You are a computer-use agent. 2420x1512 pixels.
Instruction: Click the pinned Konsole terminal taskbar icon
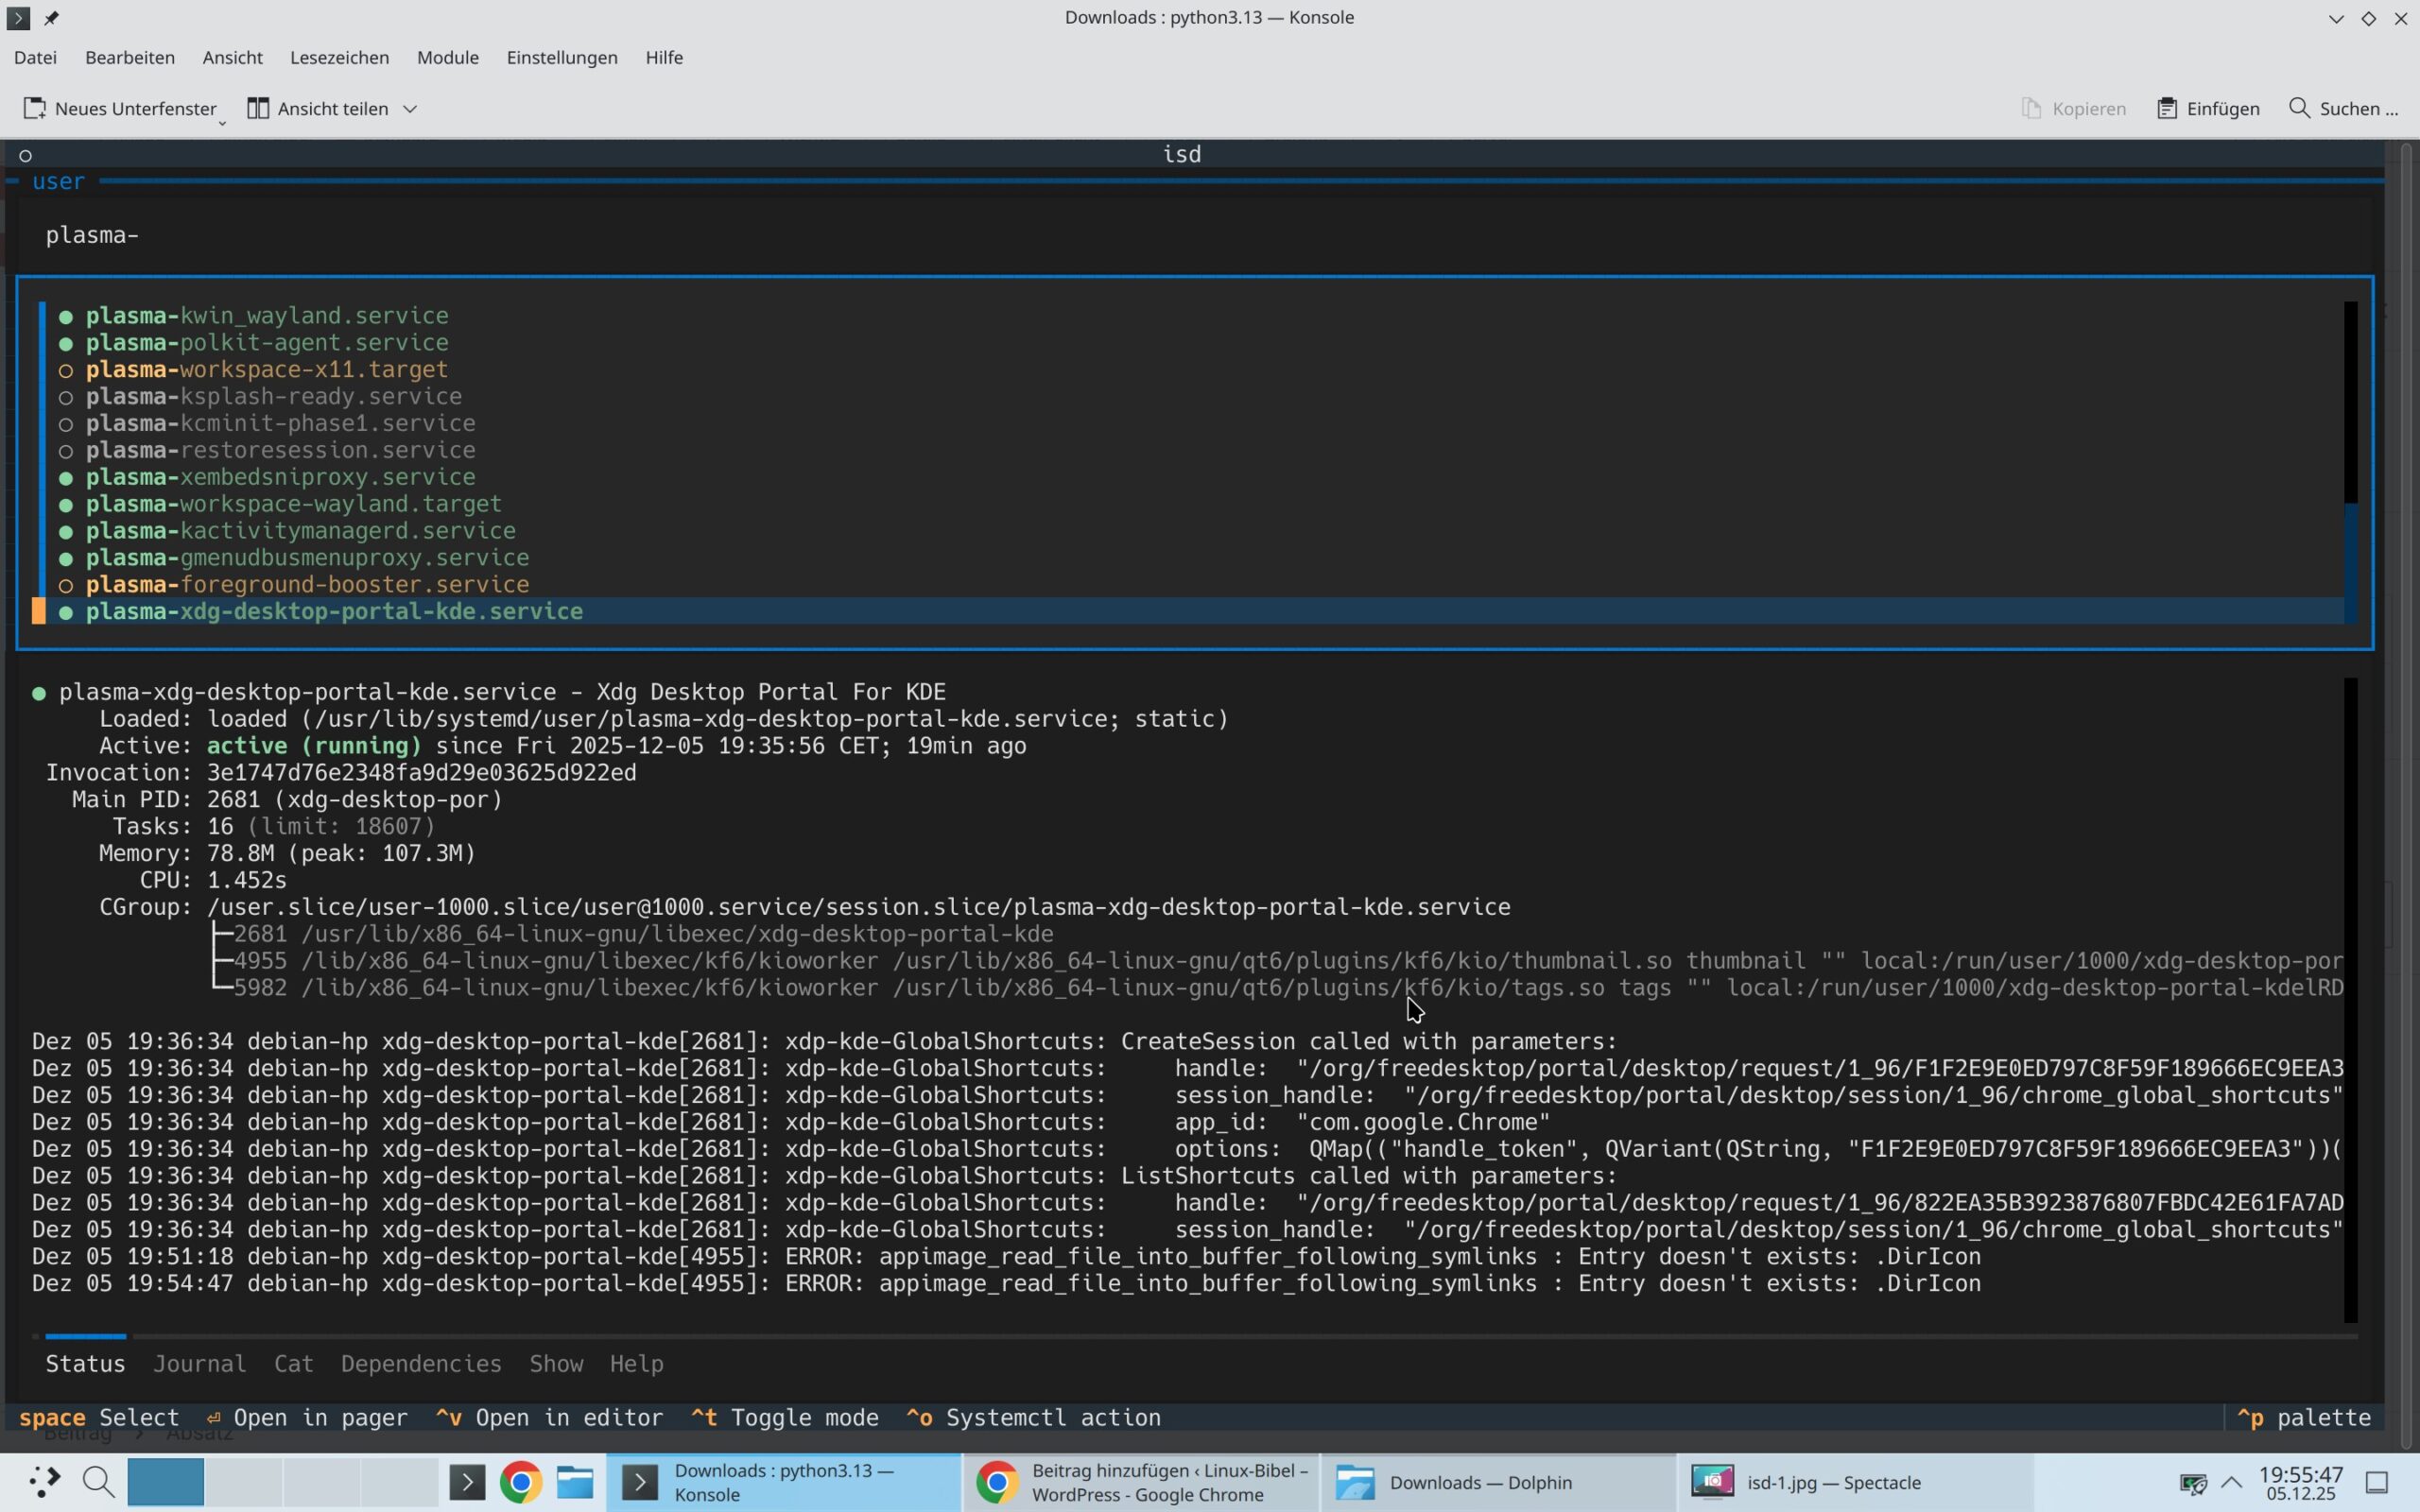(x=467, y=1482)
